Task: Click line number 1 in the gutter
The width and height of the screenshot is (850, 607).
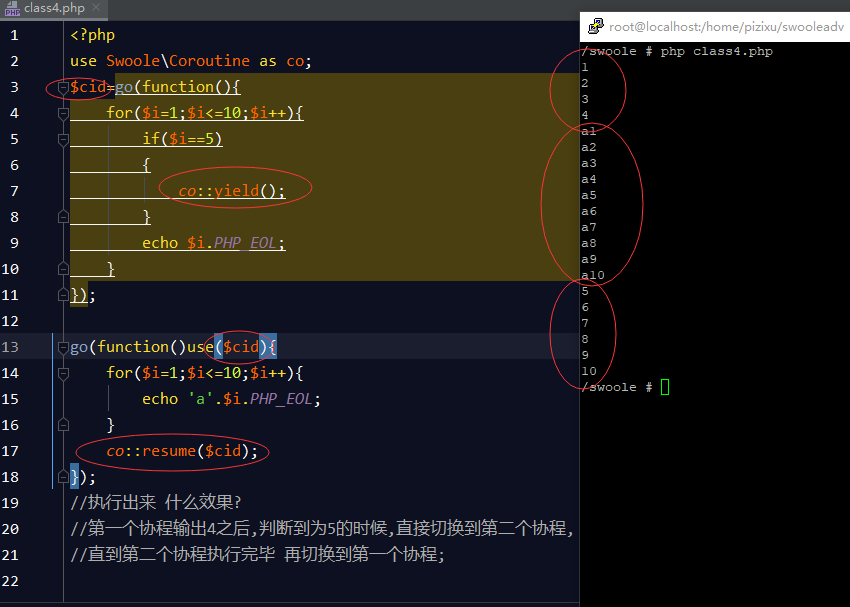Action: [x=14, y=36]
